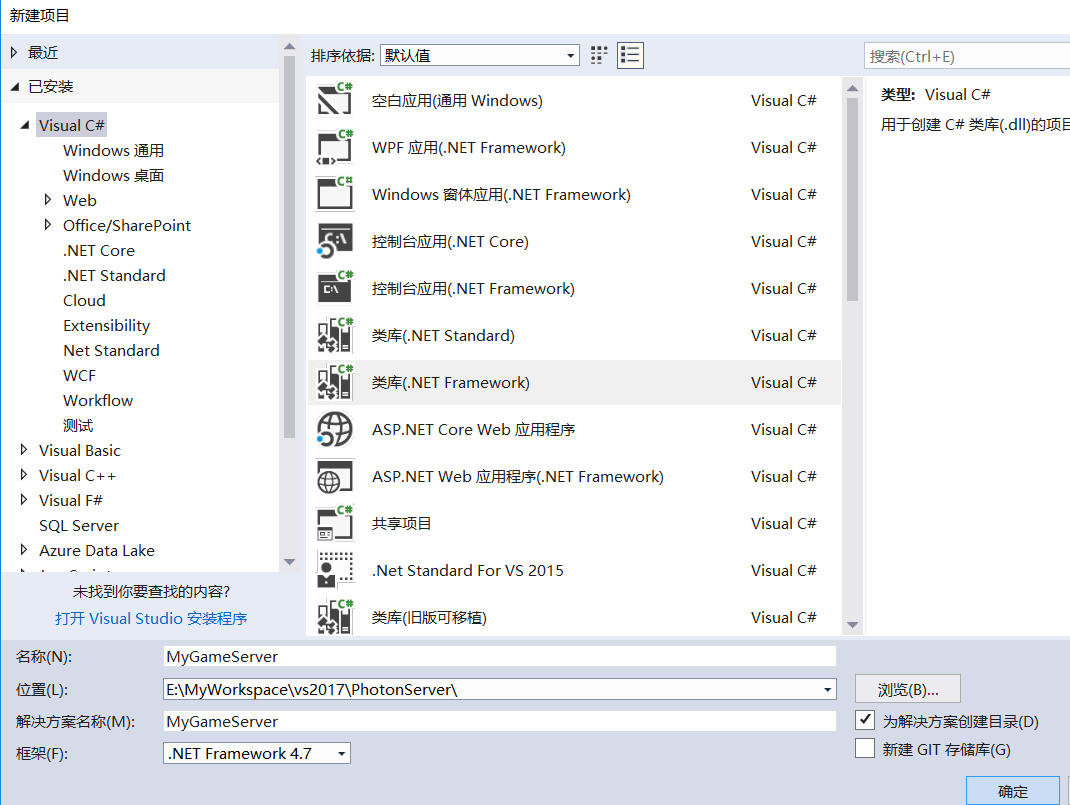
Task: Open the 框架 .NET Framework 4.7 dropdown
Action: 257,753
